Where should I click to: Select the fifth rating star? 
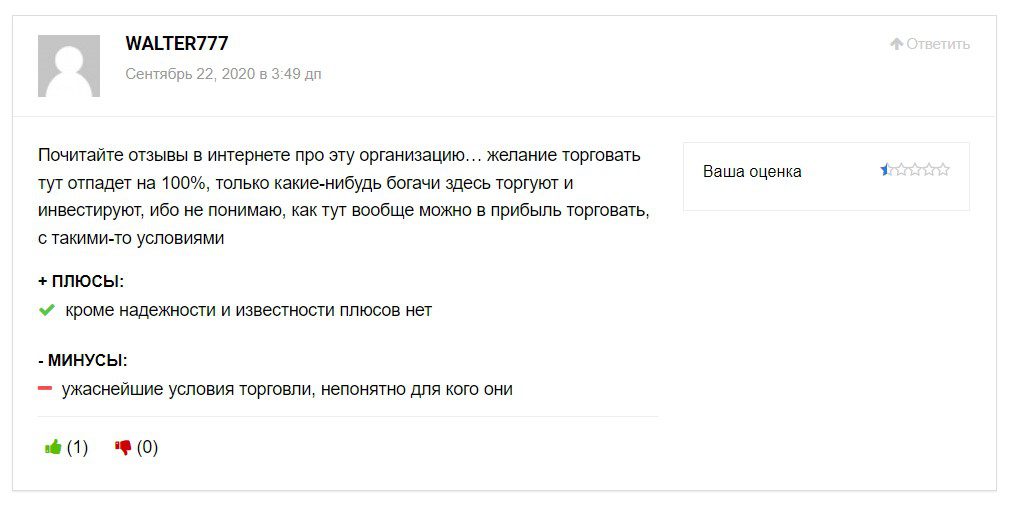pos(942,170)
